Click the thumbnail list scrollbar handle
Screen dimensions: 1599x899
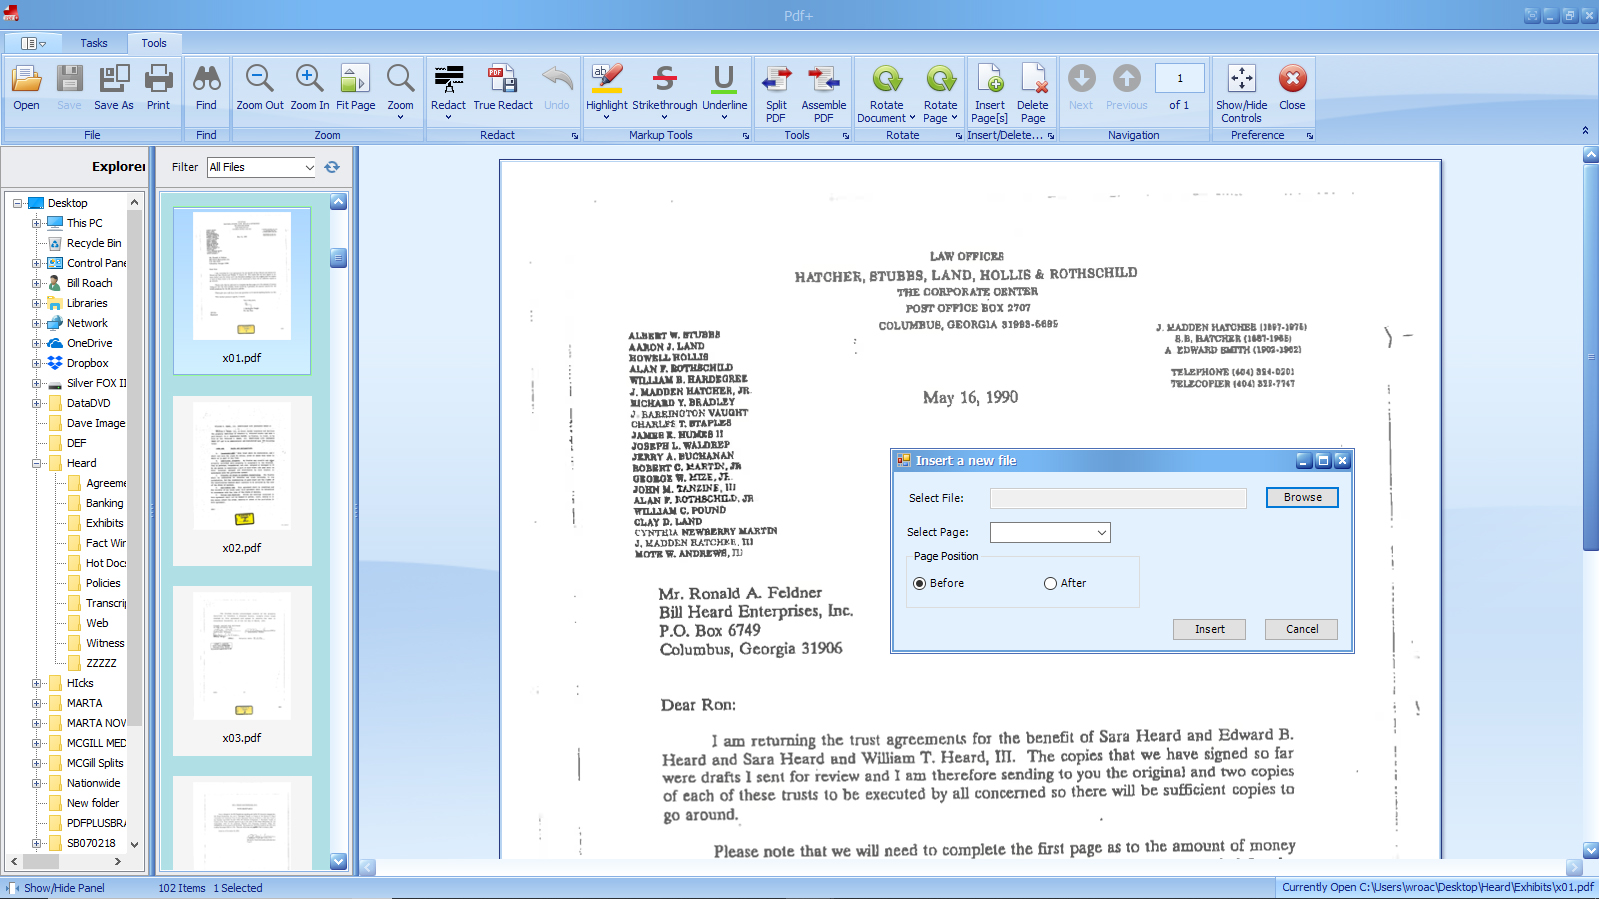(x=339, y=258)
